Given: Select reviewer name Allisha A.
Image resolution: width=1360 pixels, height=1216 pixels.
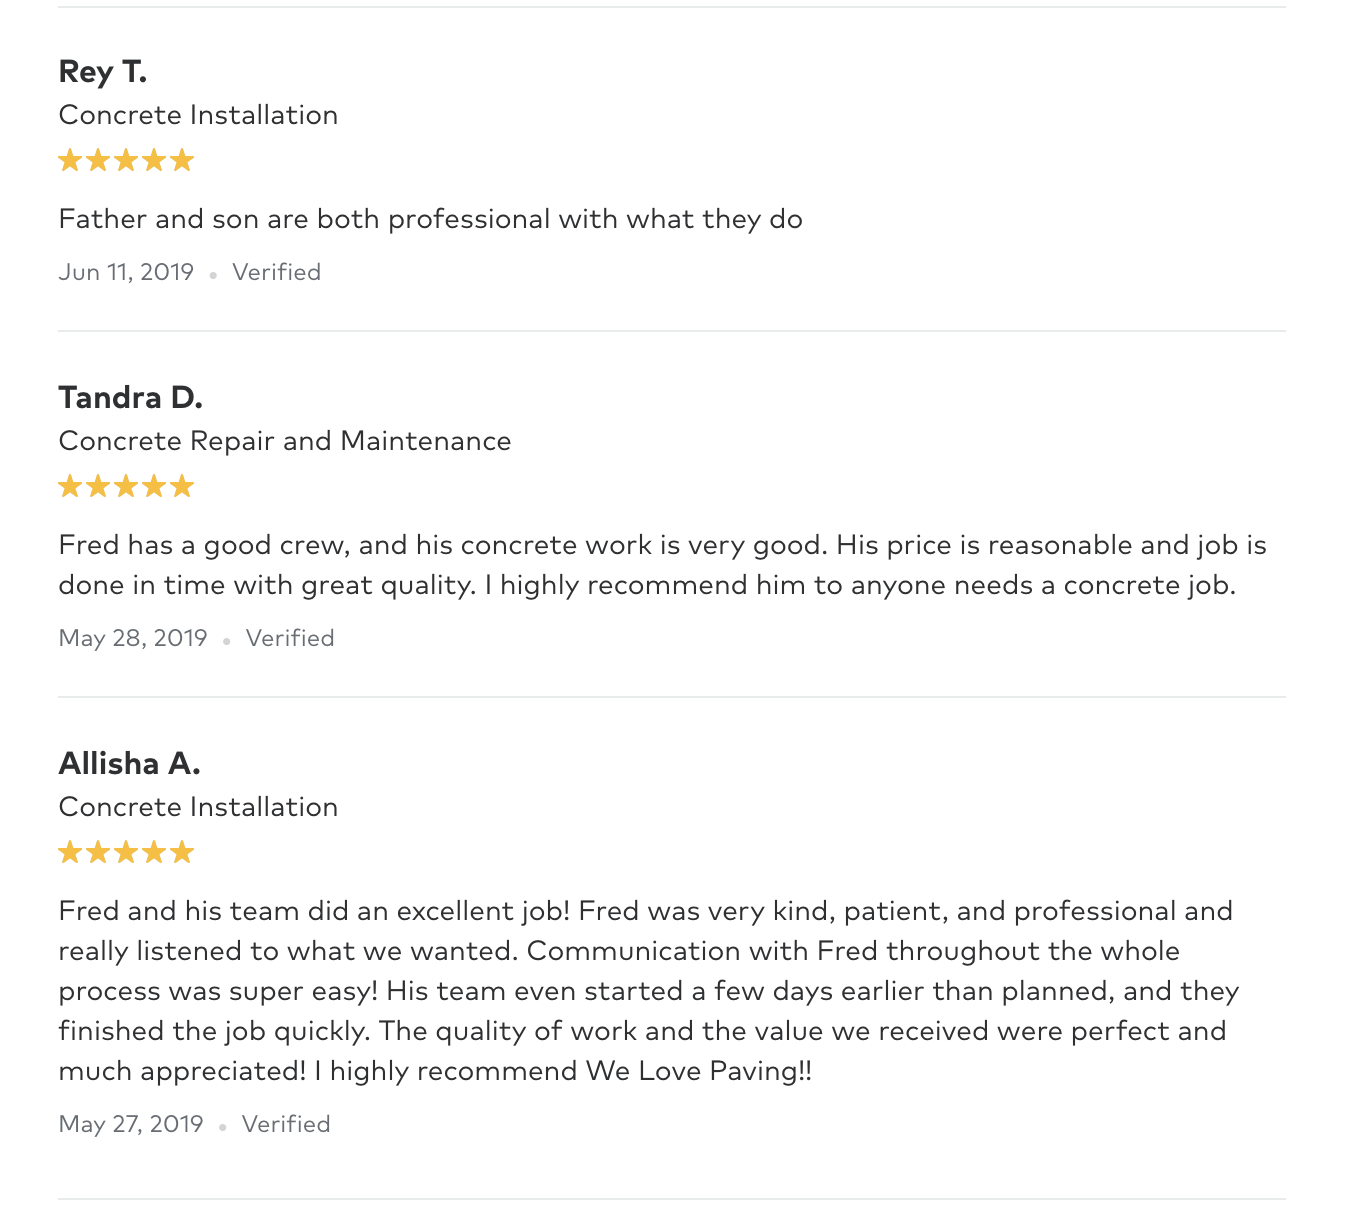Looking at the screenshot, I should click(x=130, y=764).
